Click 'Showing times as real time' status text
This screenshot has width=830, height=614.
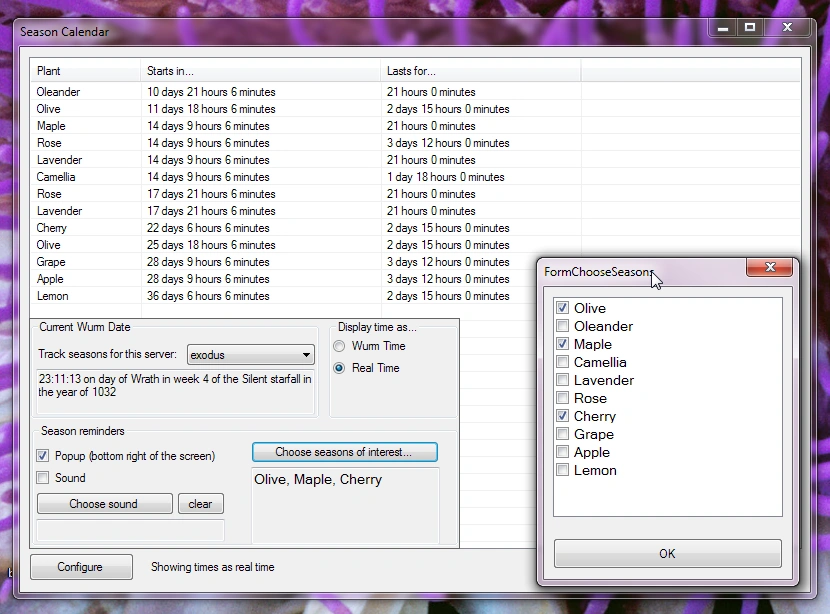[212, 567]
